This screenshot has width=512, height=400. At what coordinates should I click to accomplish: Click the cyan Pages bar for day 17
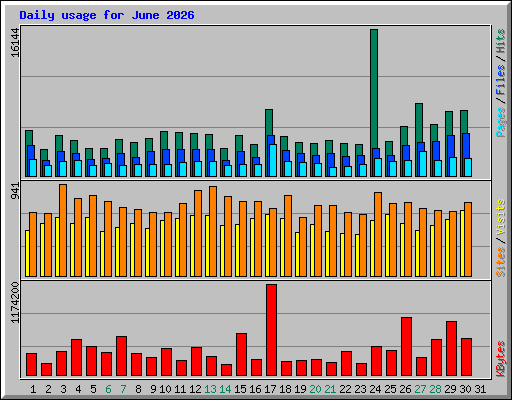tap(273, 160)
